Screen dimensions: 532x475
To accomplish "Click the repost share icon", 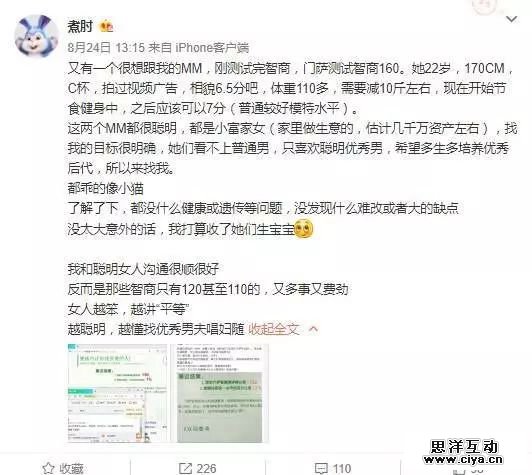I will coord(185,469).
